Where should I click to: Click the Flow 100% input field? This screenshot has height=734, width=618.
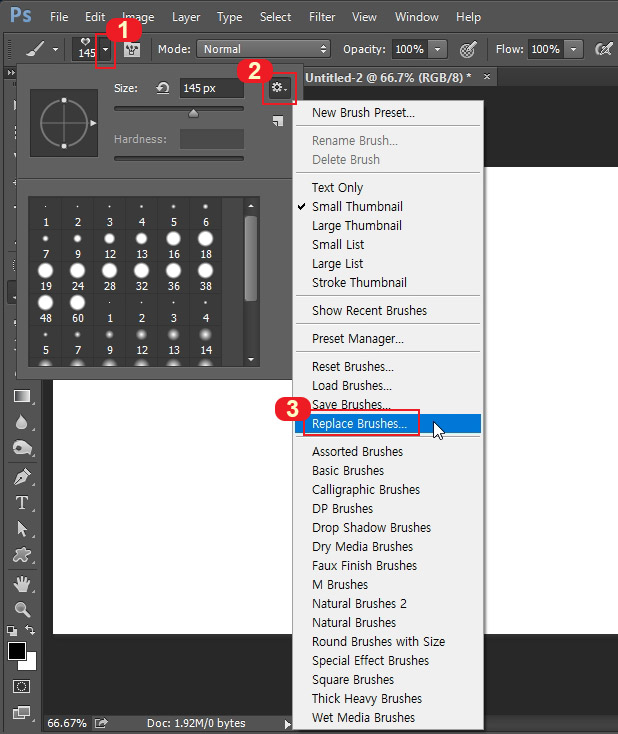coord(545,49)
